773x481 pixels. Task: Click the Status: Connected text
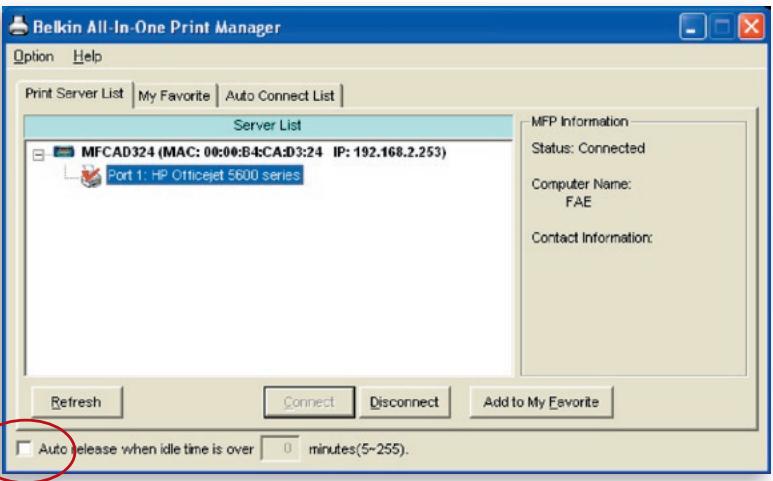click(588, 148)
